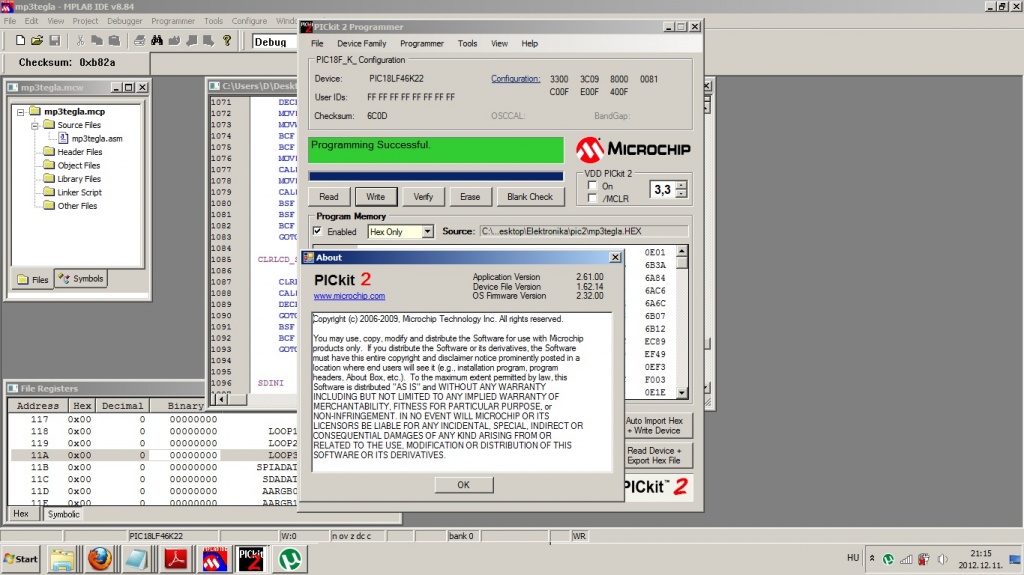Image resolution: width=1024 pixels, height=575 pixels.
Task: Click the New File icon in MPLAB toolbar
Action: 20,41
